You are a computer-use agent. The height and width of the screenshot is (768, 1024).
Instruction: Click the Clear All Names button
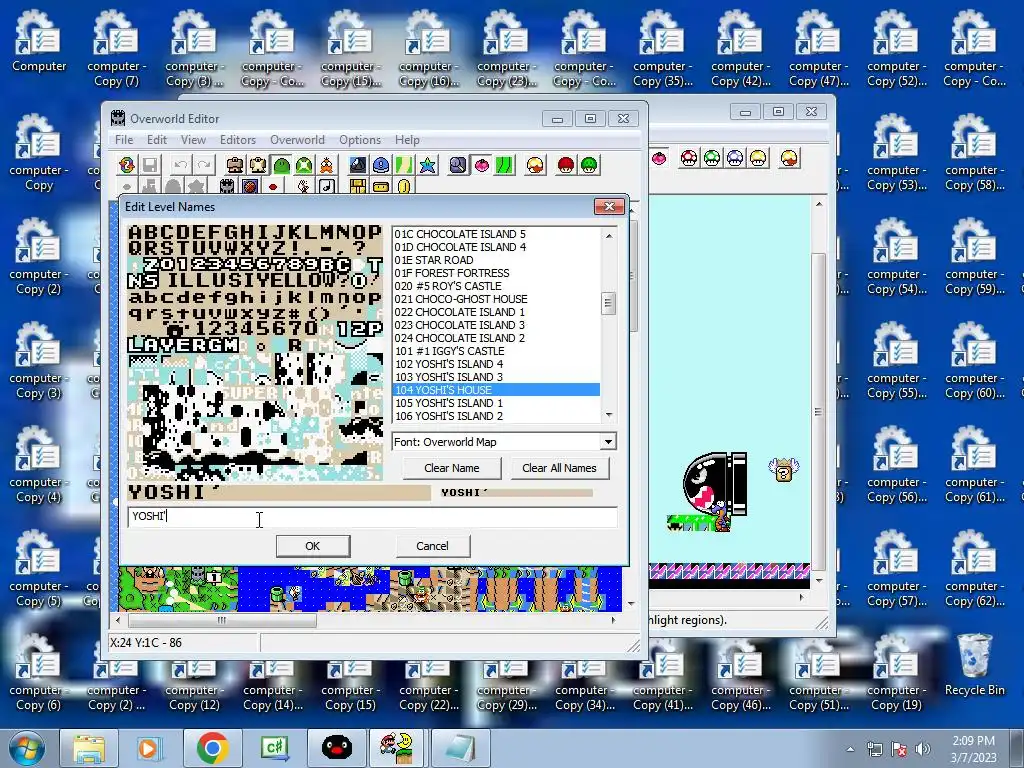point(559,468)
